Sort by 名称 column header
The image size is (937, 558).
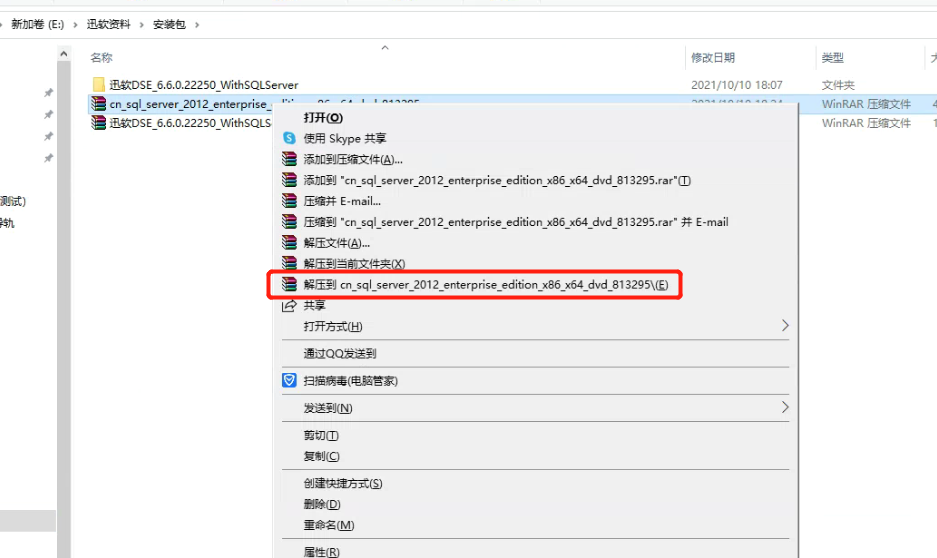[x=102, y=58]
